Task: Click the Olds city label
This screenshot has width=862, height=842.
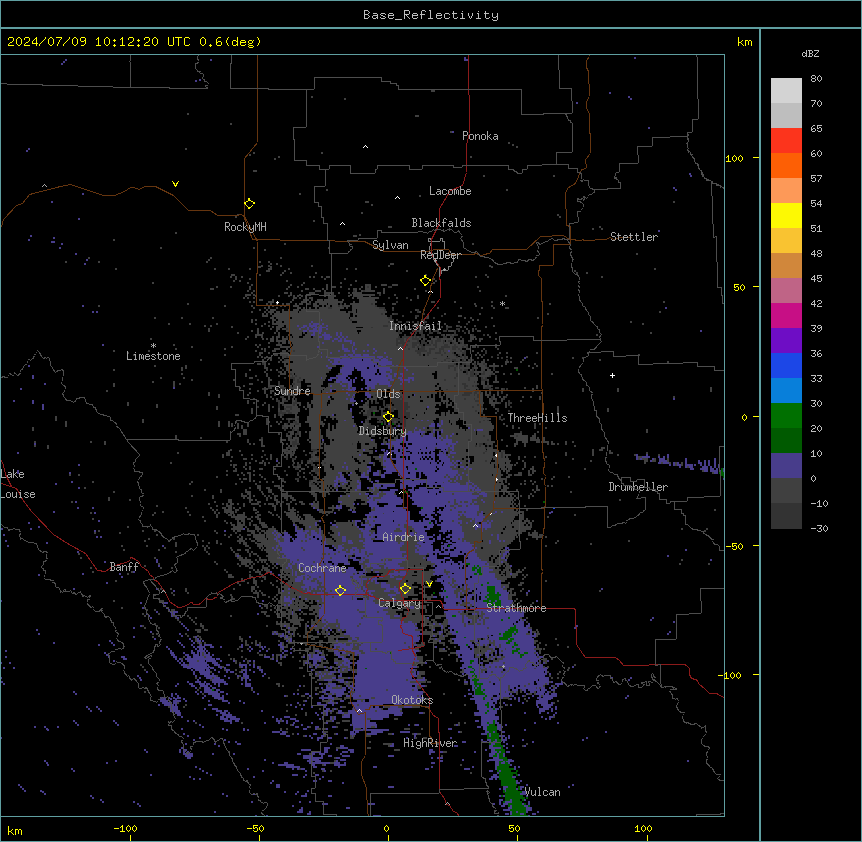Action: 388,394
